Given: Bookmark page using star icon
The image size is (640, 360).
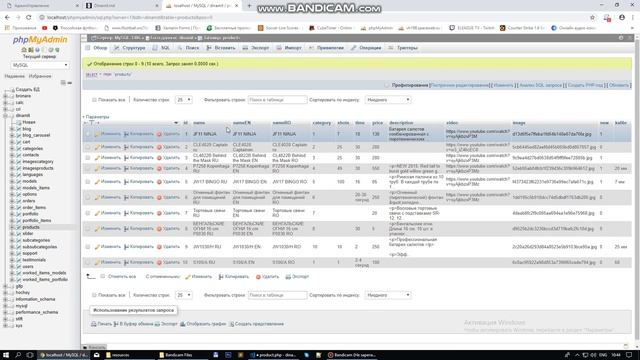Looking at the screenshot, I should click(x=592, y=18).
